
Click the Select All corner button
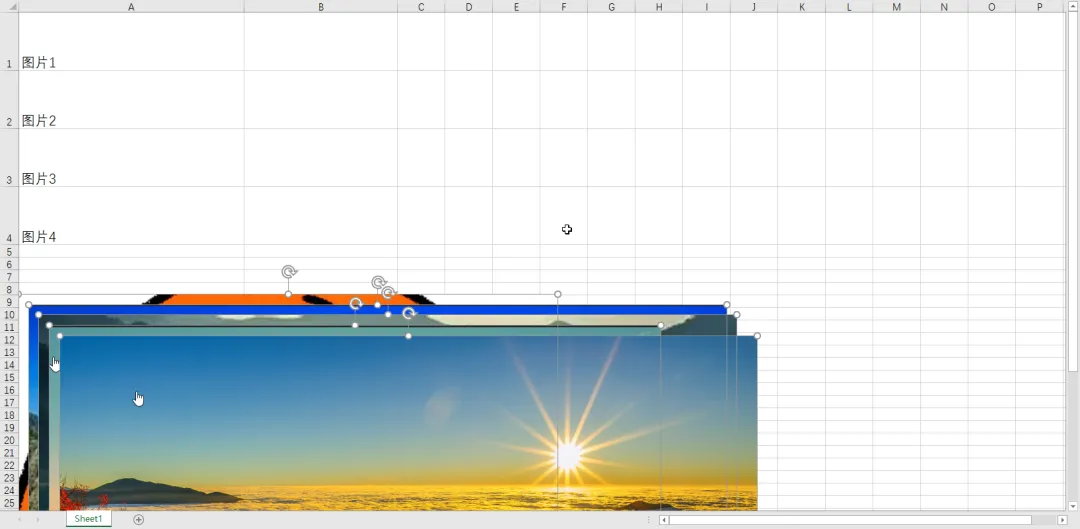9,6
